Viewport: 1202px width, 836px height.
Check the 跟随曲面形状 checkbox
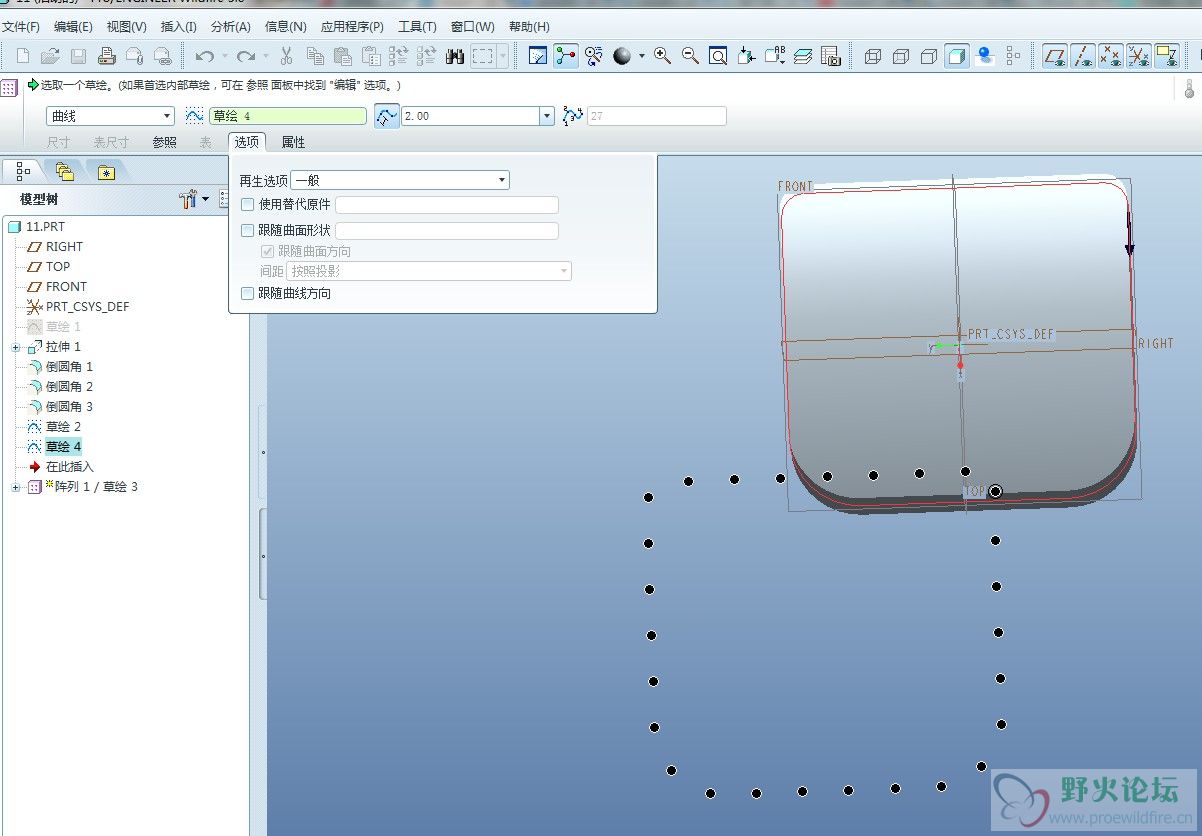248,231
